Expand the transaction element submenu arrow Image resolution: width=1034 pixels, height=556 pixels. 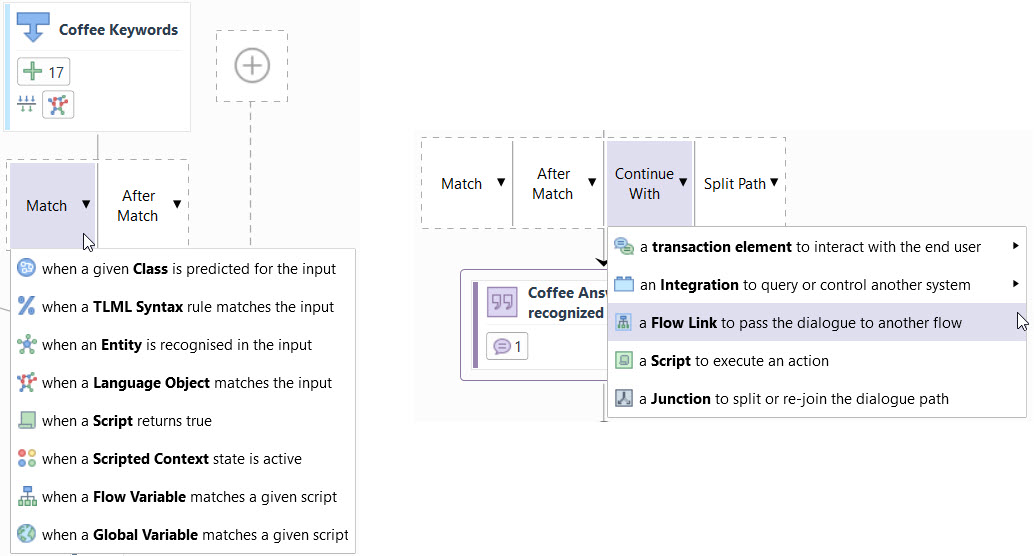coord(1016,246)
